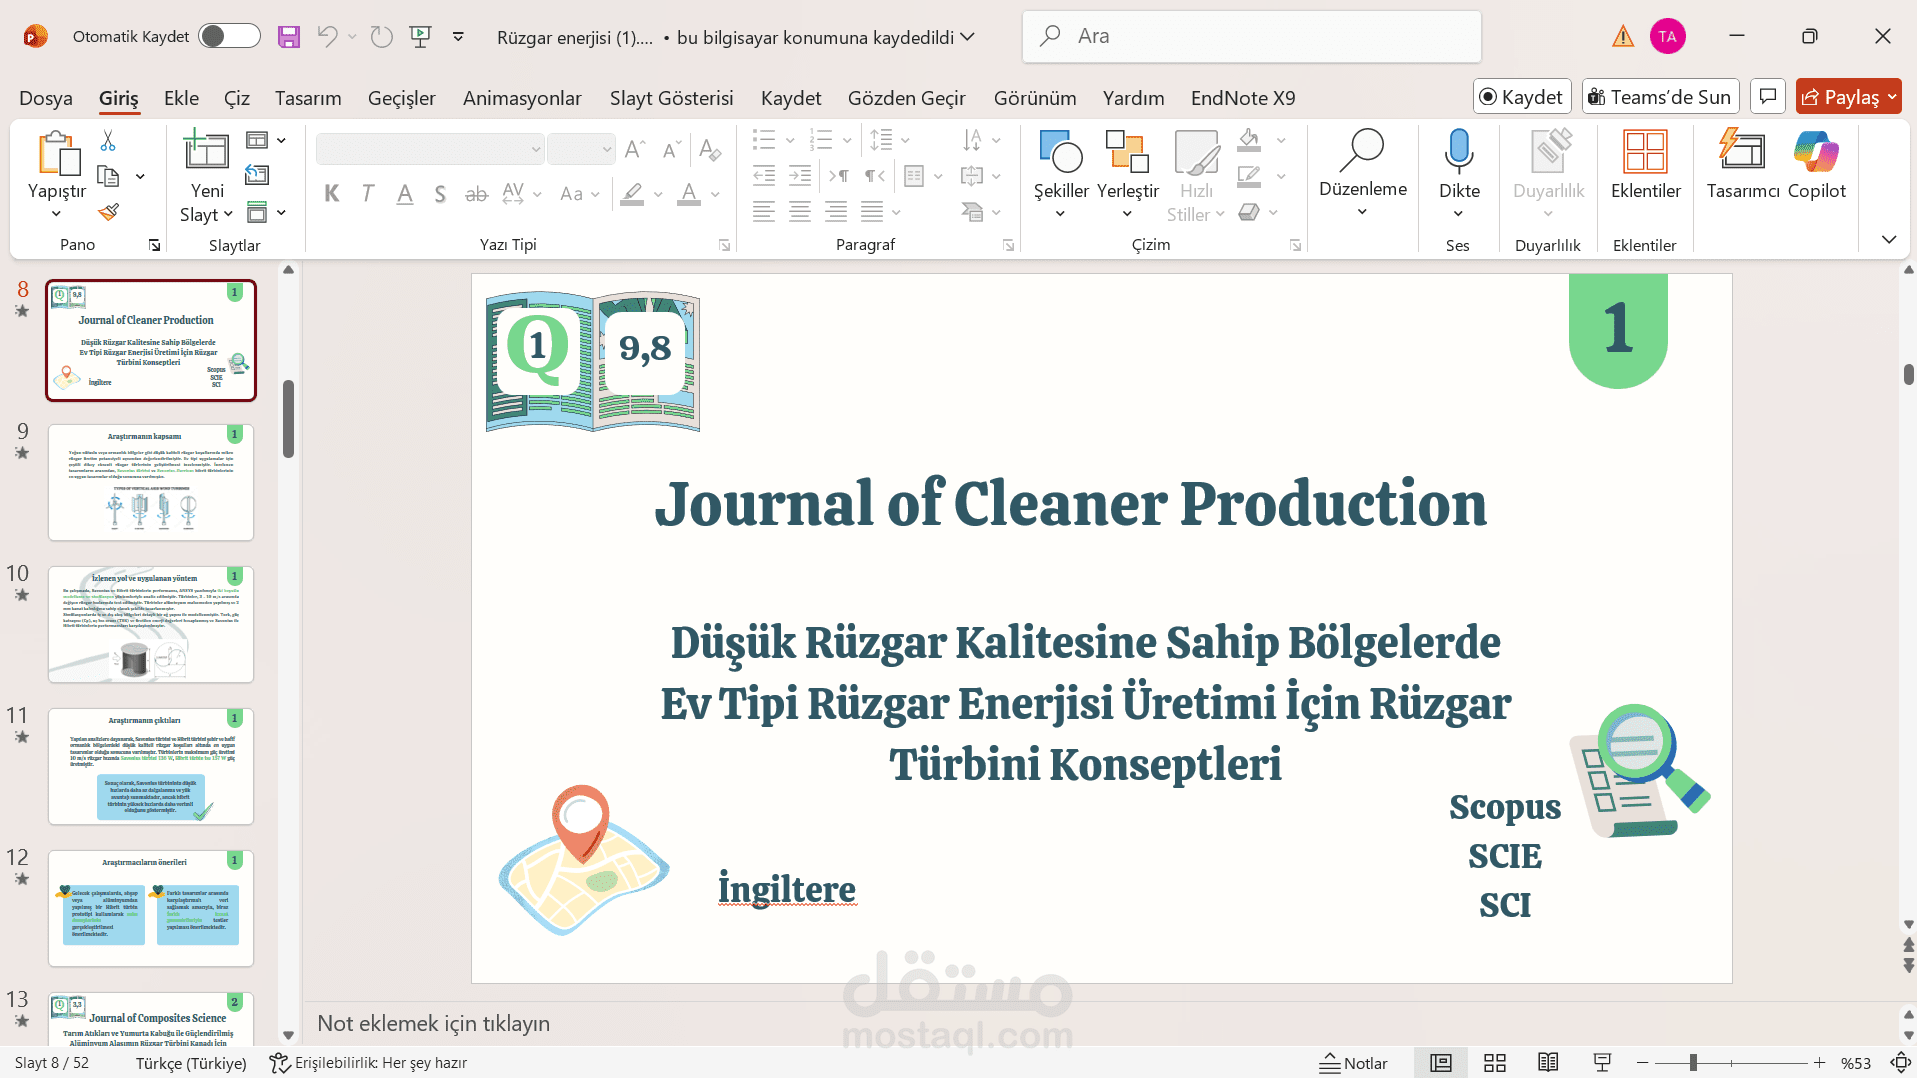Click fit slide to window icon
The width and height of the screenshot is (1917, 1078).
[x=1901, y=1063]
